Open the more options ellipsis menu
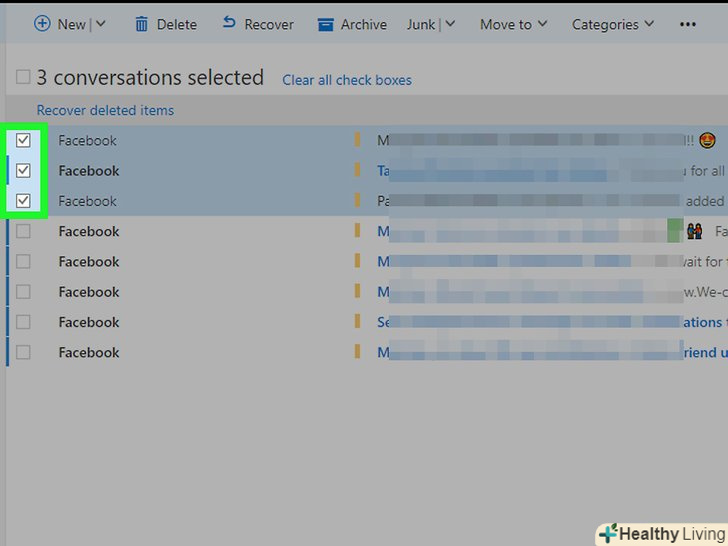The height and width of the screenshot is (546, 728). [688, 25]
